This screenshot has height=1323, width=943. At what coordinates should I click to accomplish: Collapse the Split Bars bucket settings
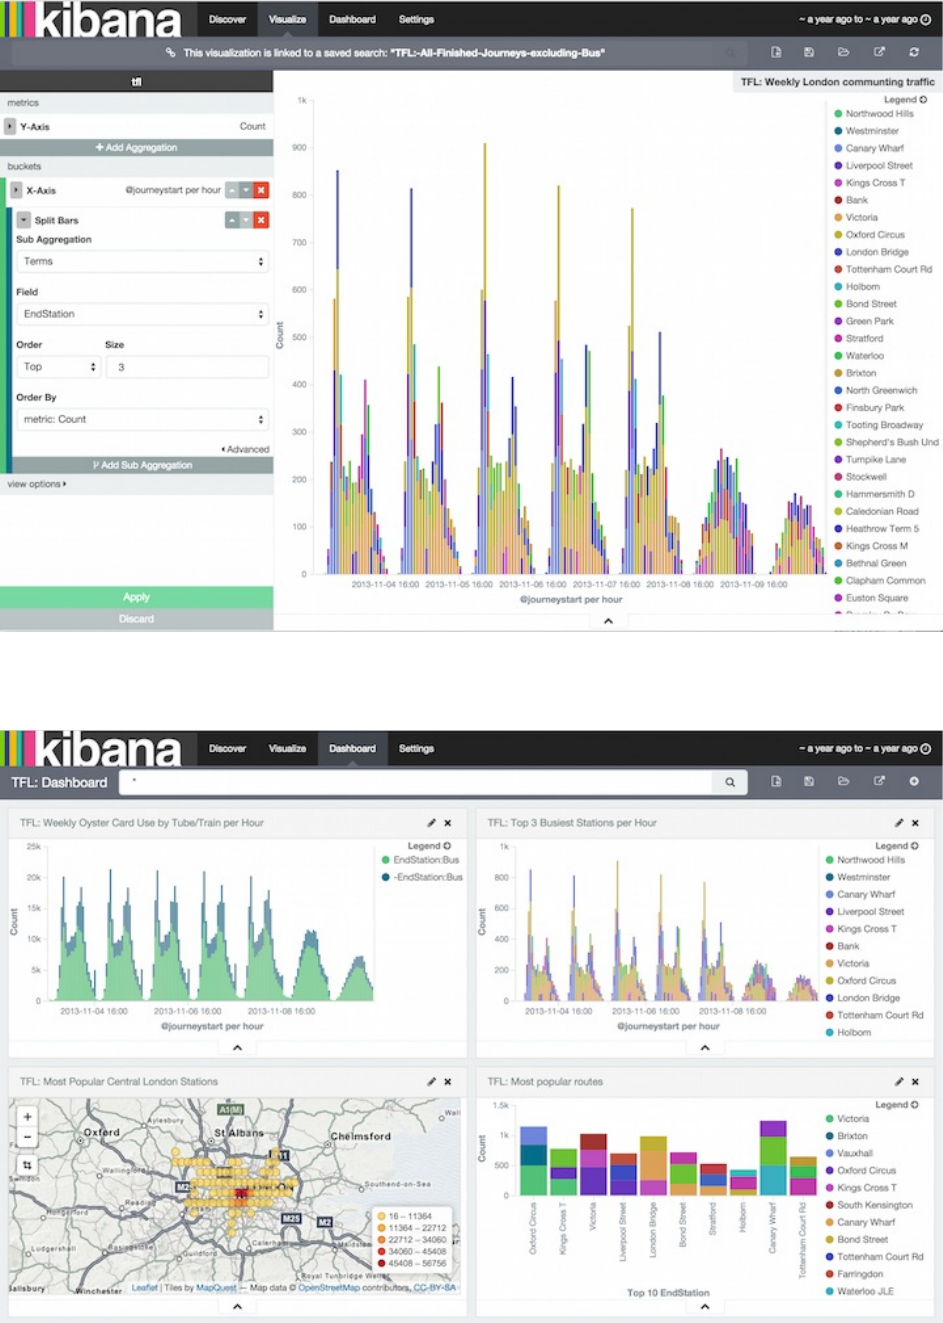click(x=24, y=220)
